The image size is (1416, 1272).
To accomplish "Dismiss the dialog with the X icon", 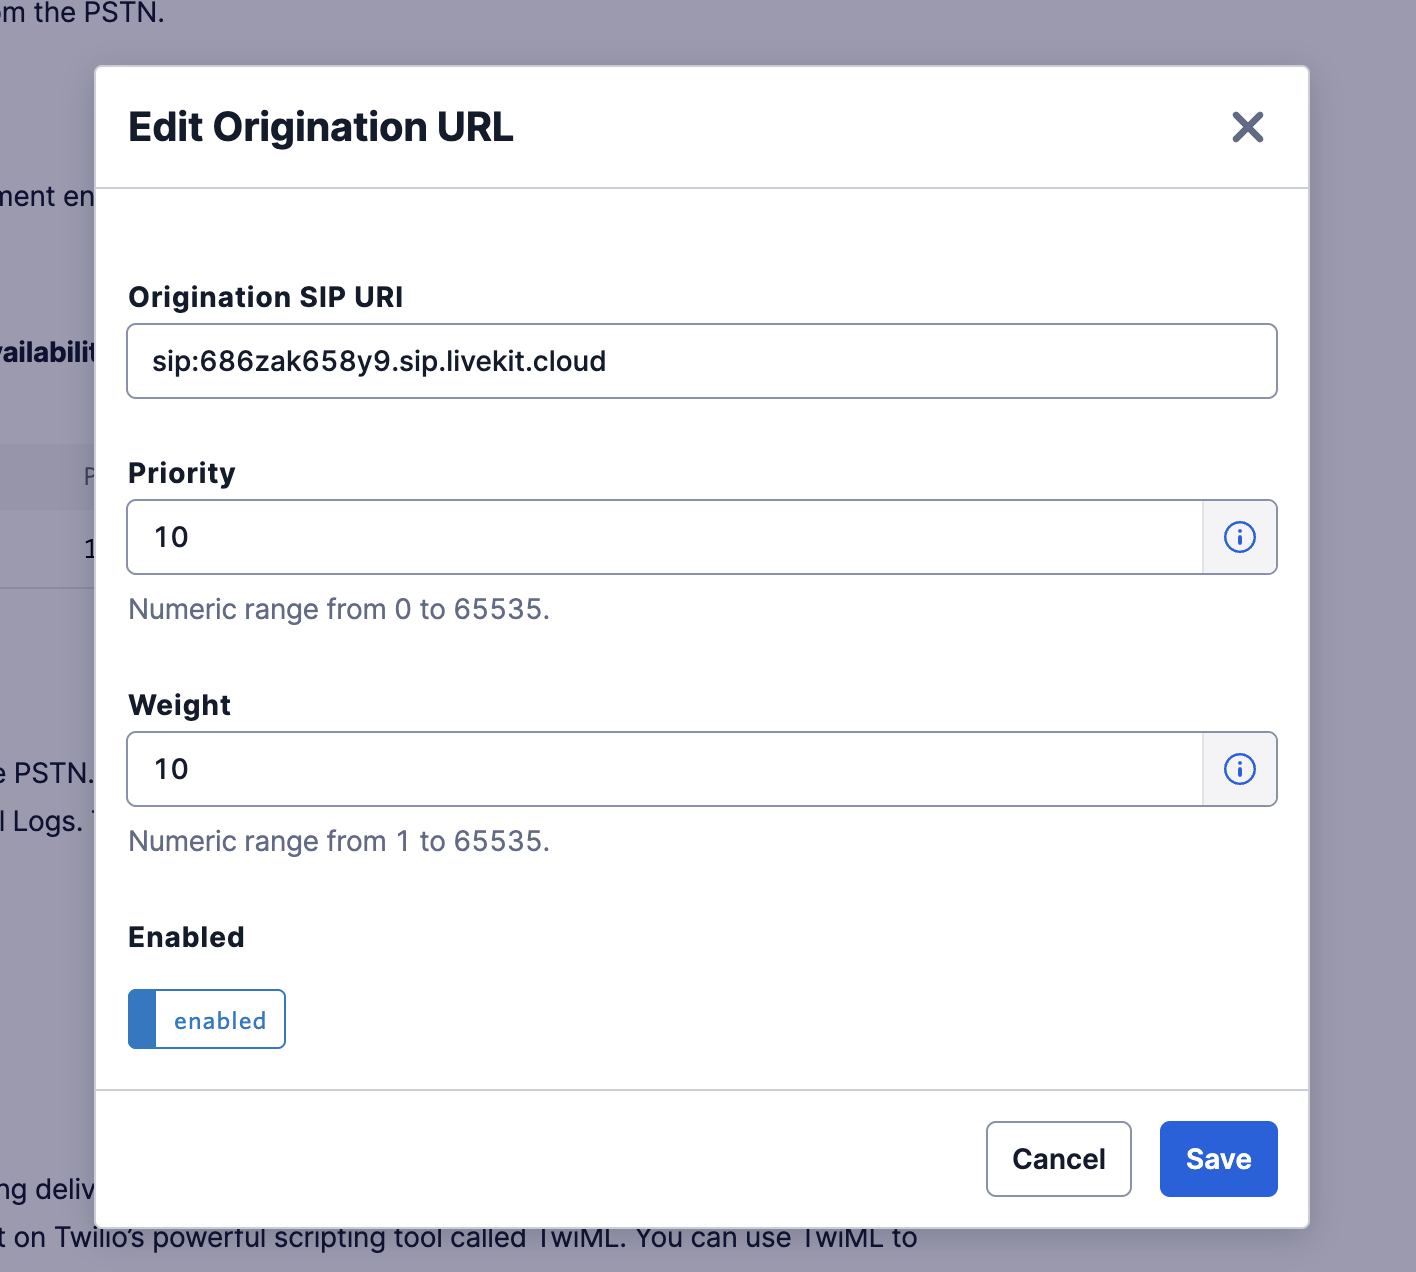I will [1247, 127].
